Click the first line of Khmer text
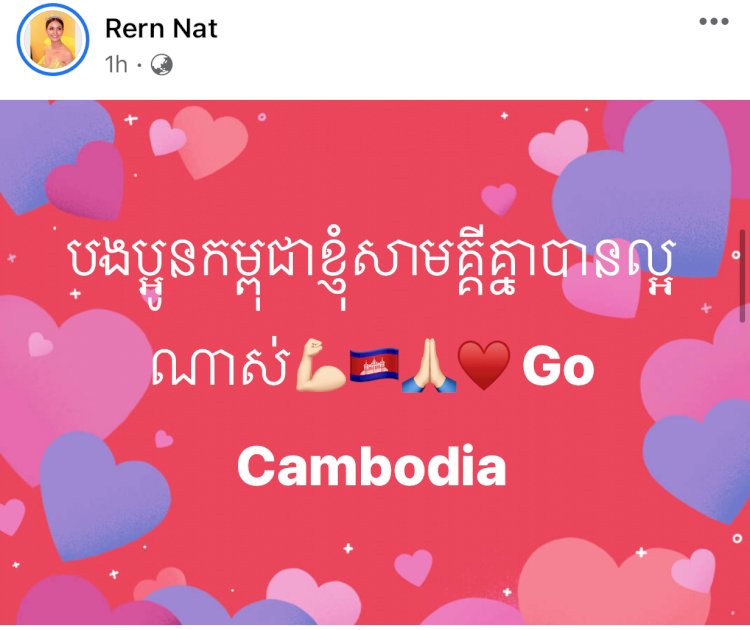The image size is (750, 630). 371,268
